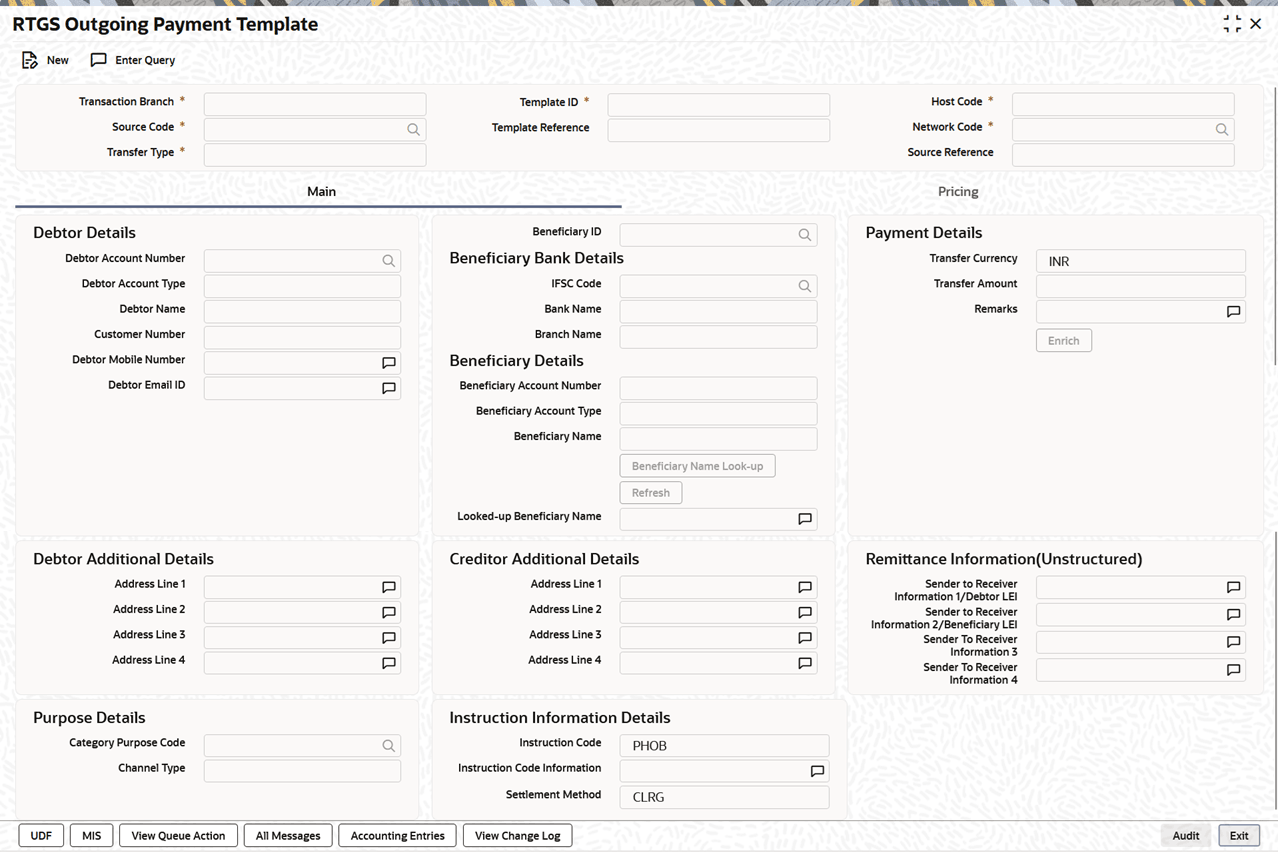The image size is (1278, 852).
Task: Focus the Channel Type field
Action: point(302,770)
